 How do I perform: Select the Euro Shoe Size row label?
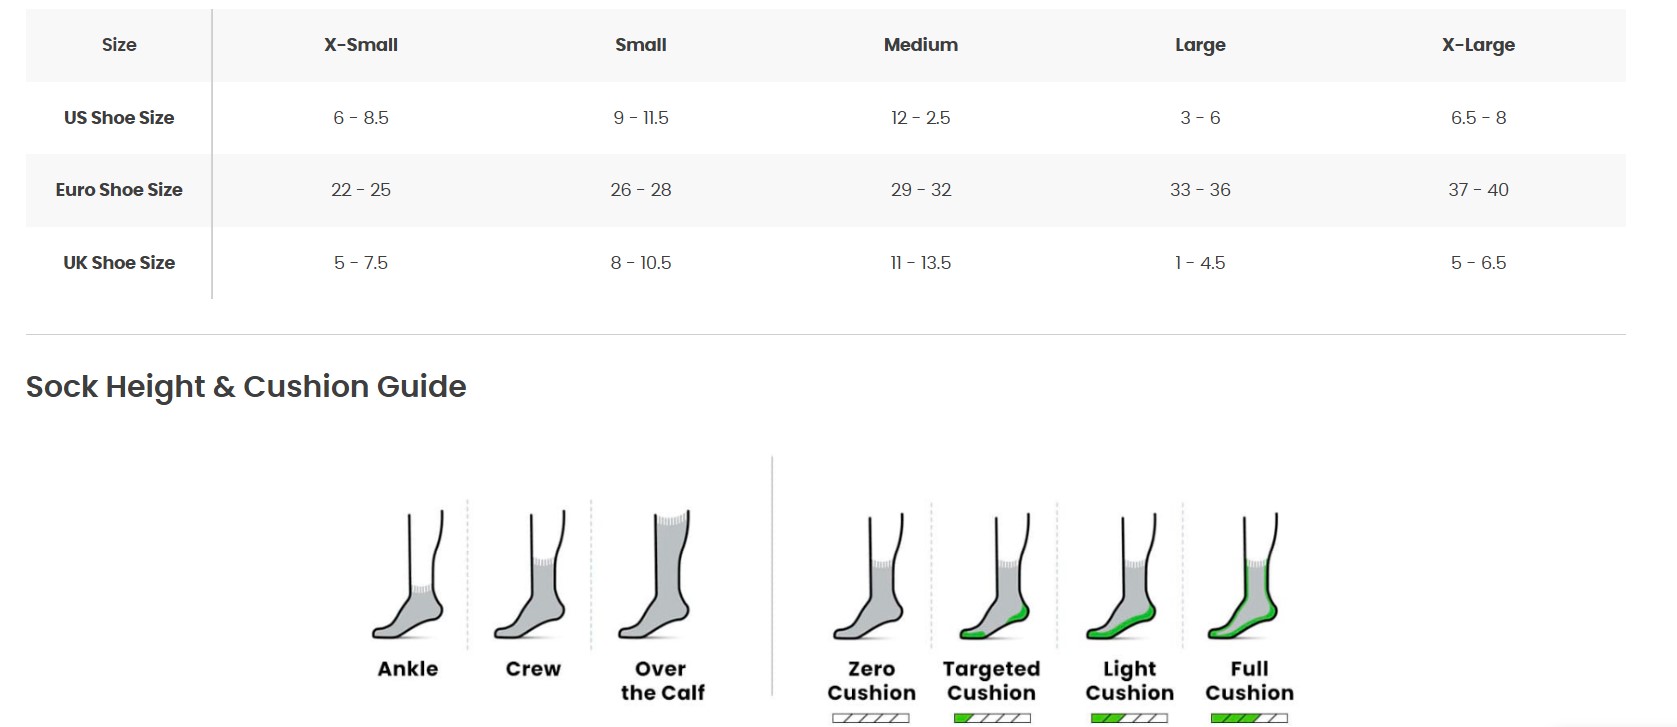pyautogui.click(x=119, y=190)
